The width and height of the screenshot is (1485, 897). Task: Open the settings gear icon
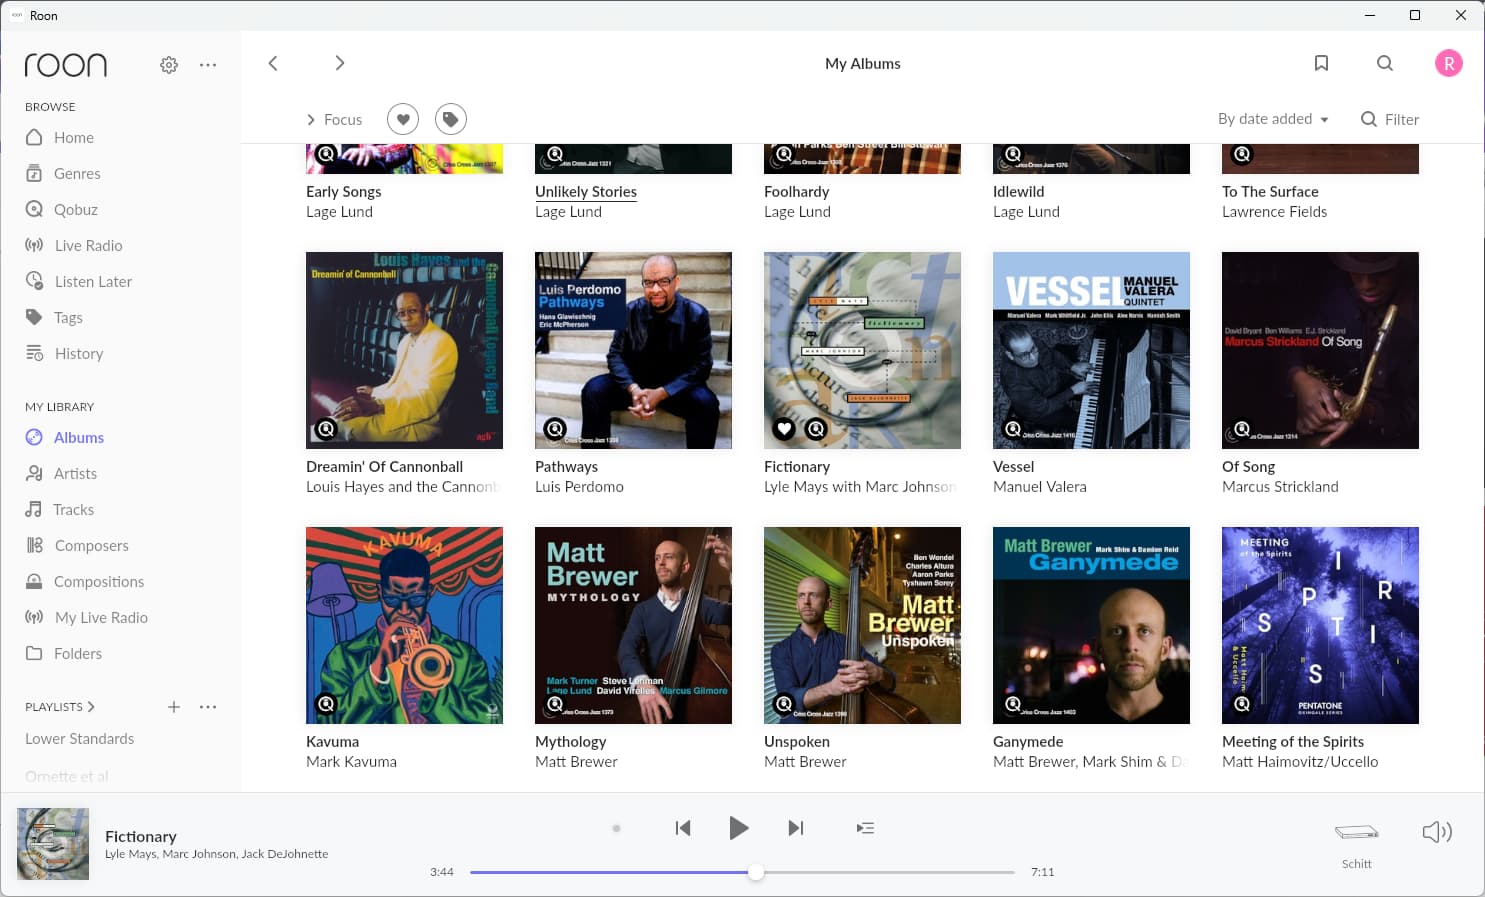point(169,65)
